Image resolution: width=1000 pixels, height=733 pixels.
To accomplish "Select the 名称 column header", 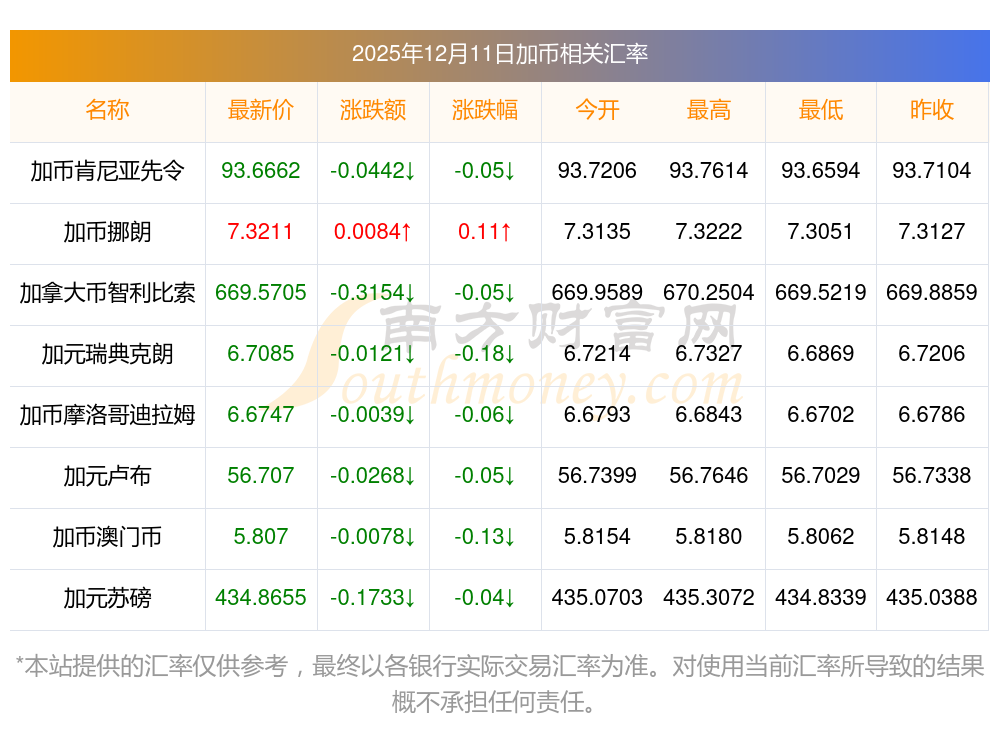I will pyautogui.click(x=107, y=110).
